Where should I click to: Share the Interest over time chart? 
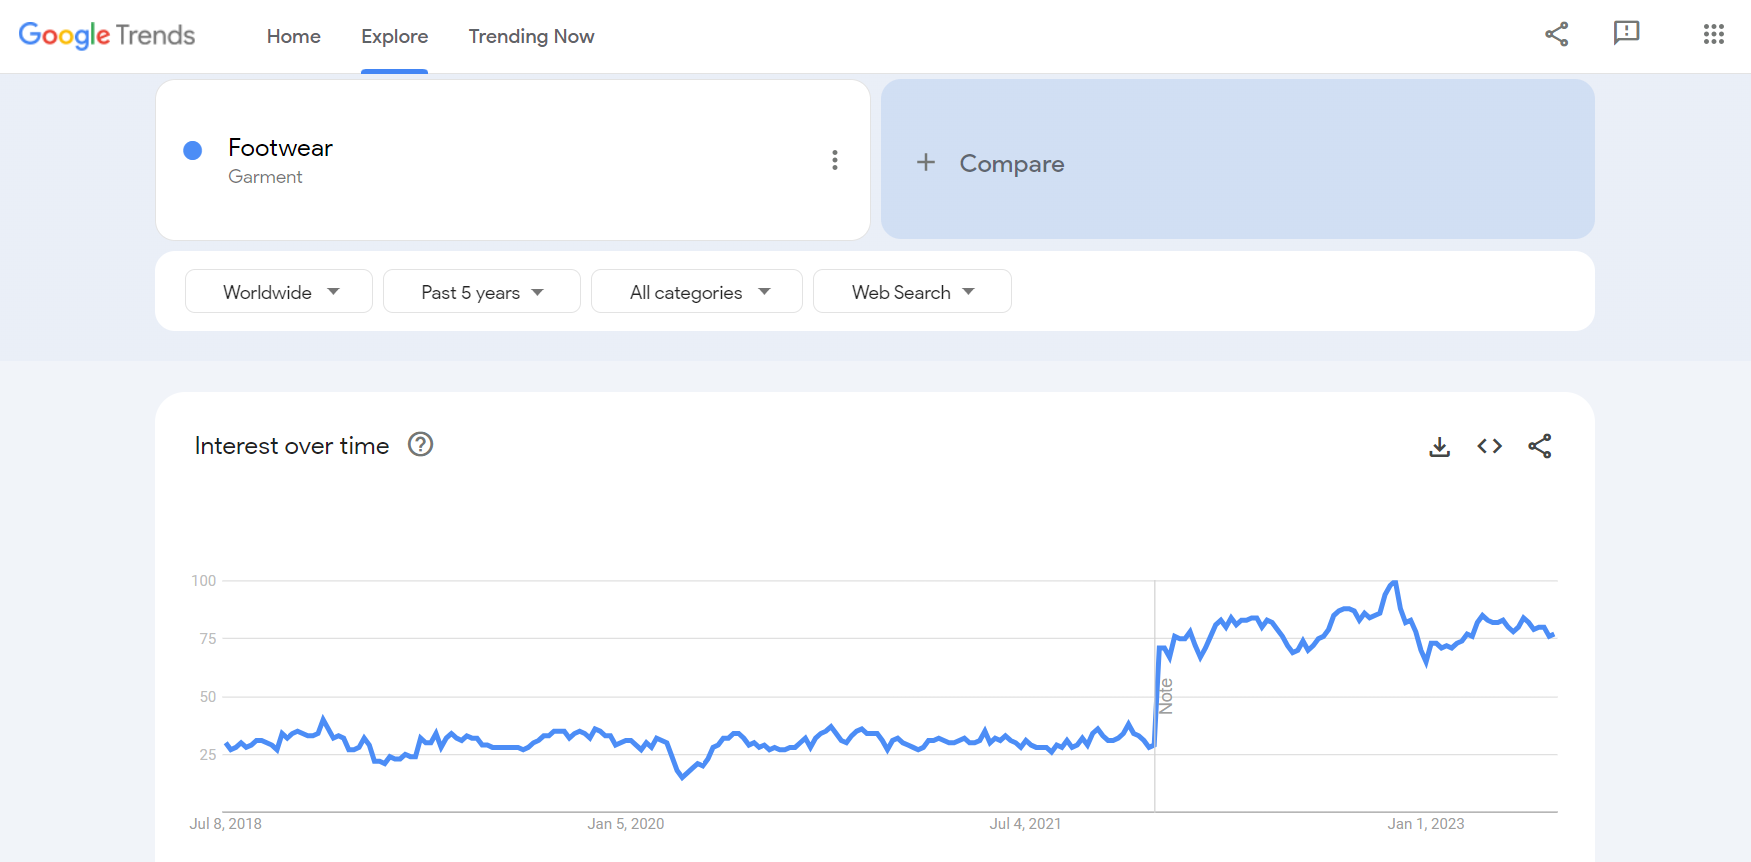coord(1539,447)
